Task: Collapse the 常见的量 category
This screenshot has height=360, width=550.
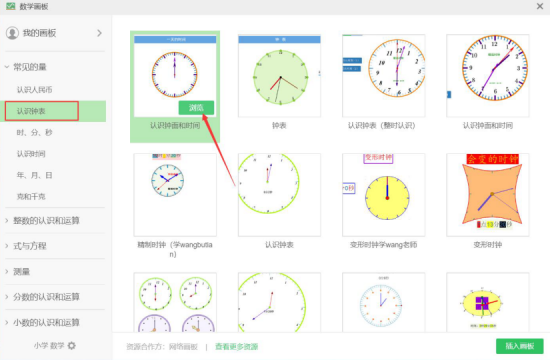Action: [7, 67]
